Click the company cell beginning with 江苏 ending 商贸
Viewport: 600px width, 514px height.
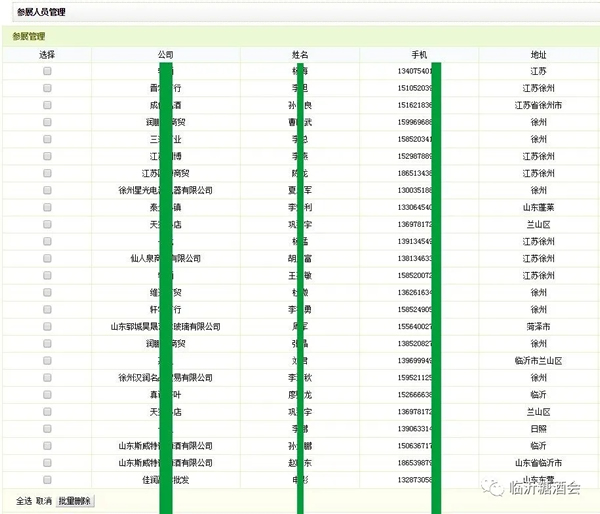coord(166,173)
